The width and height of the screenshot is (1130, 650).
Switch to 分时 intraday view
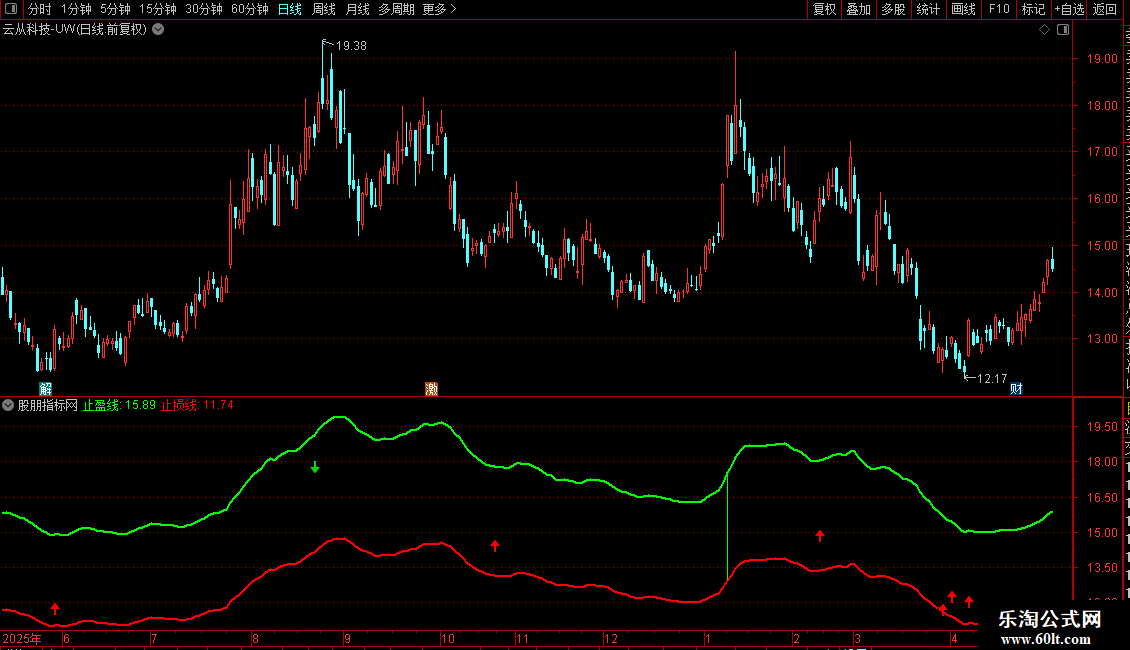40,9
